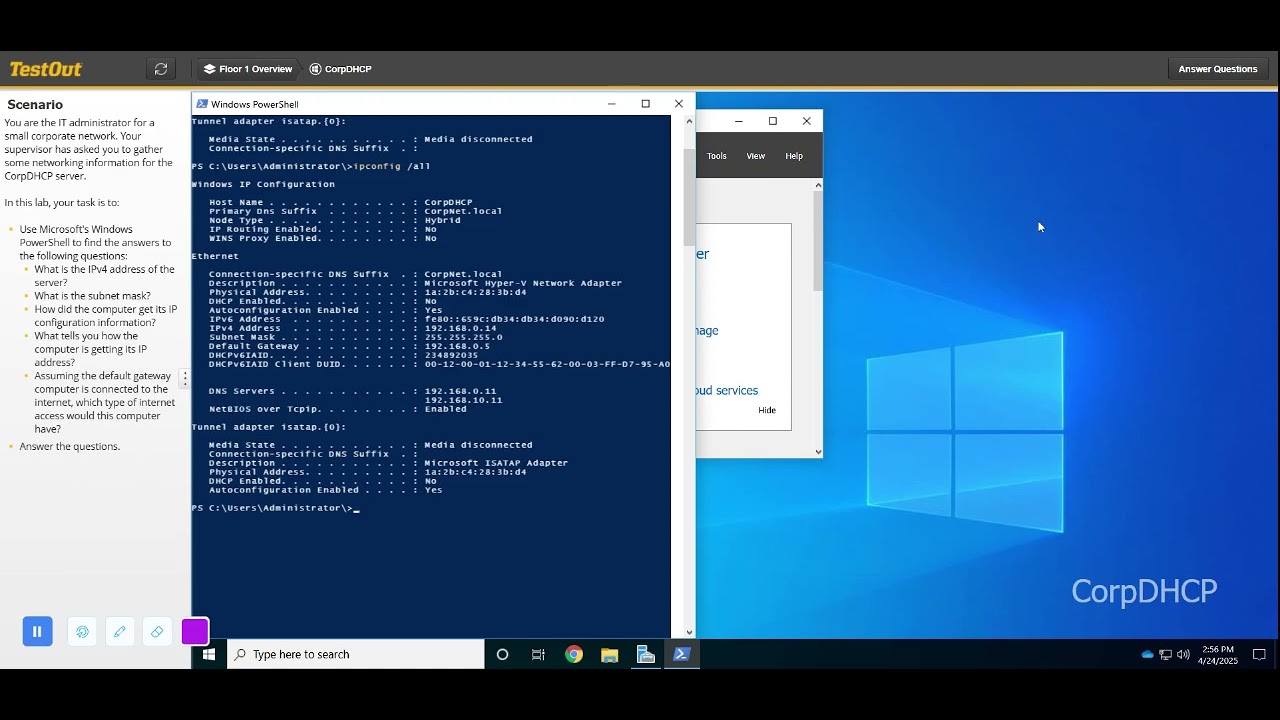The height and width of the screenshot is (720, 1280).
Task: Launch Google Chrome from the taskbar
Action: coord(574,654)
